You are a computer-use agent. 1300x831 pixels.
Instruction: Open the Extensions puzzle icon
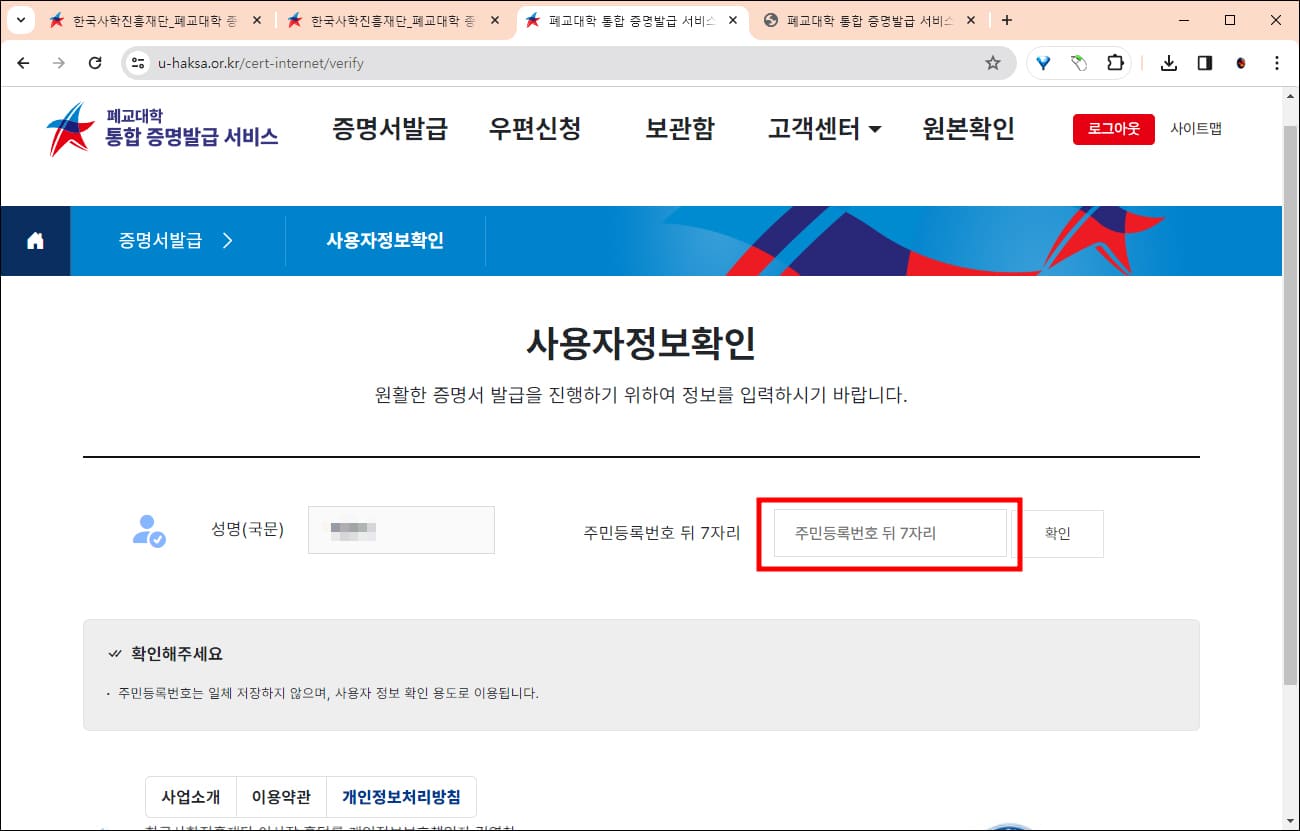point(1115,63)
